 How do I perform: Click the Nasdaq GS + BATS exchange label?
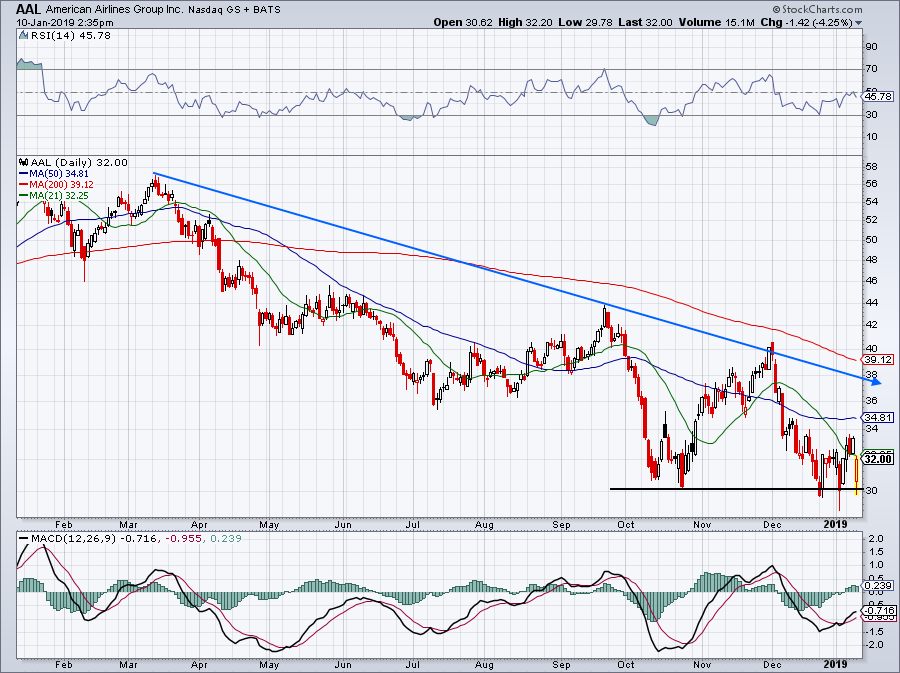pos(234,10)
